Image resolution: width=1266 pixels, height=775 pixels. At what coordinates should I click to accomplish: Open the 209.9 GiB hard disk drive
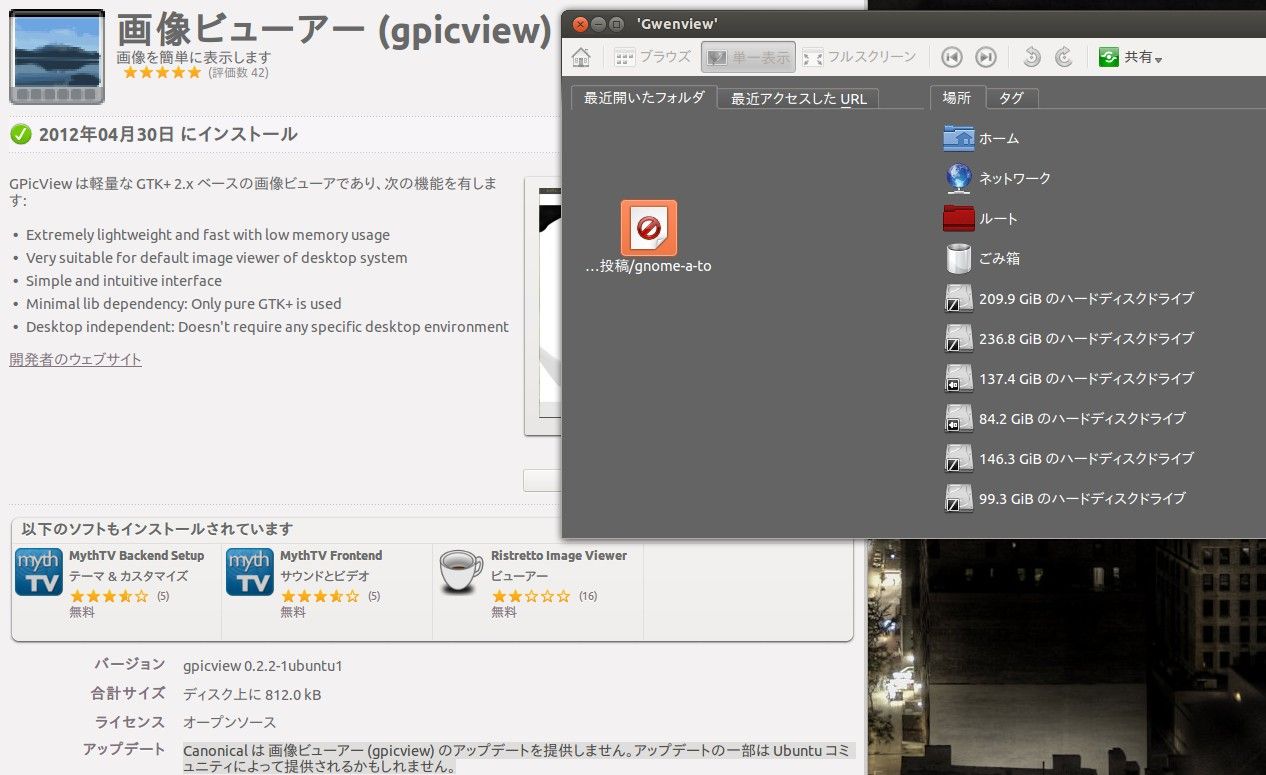pos(1069,298)
